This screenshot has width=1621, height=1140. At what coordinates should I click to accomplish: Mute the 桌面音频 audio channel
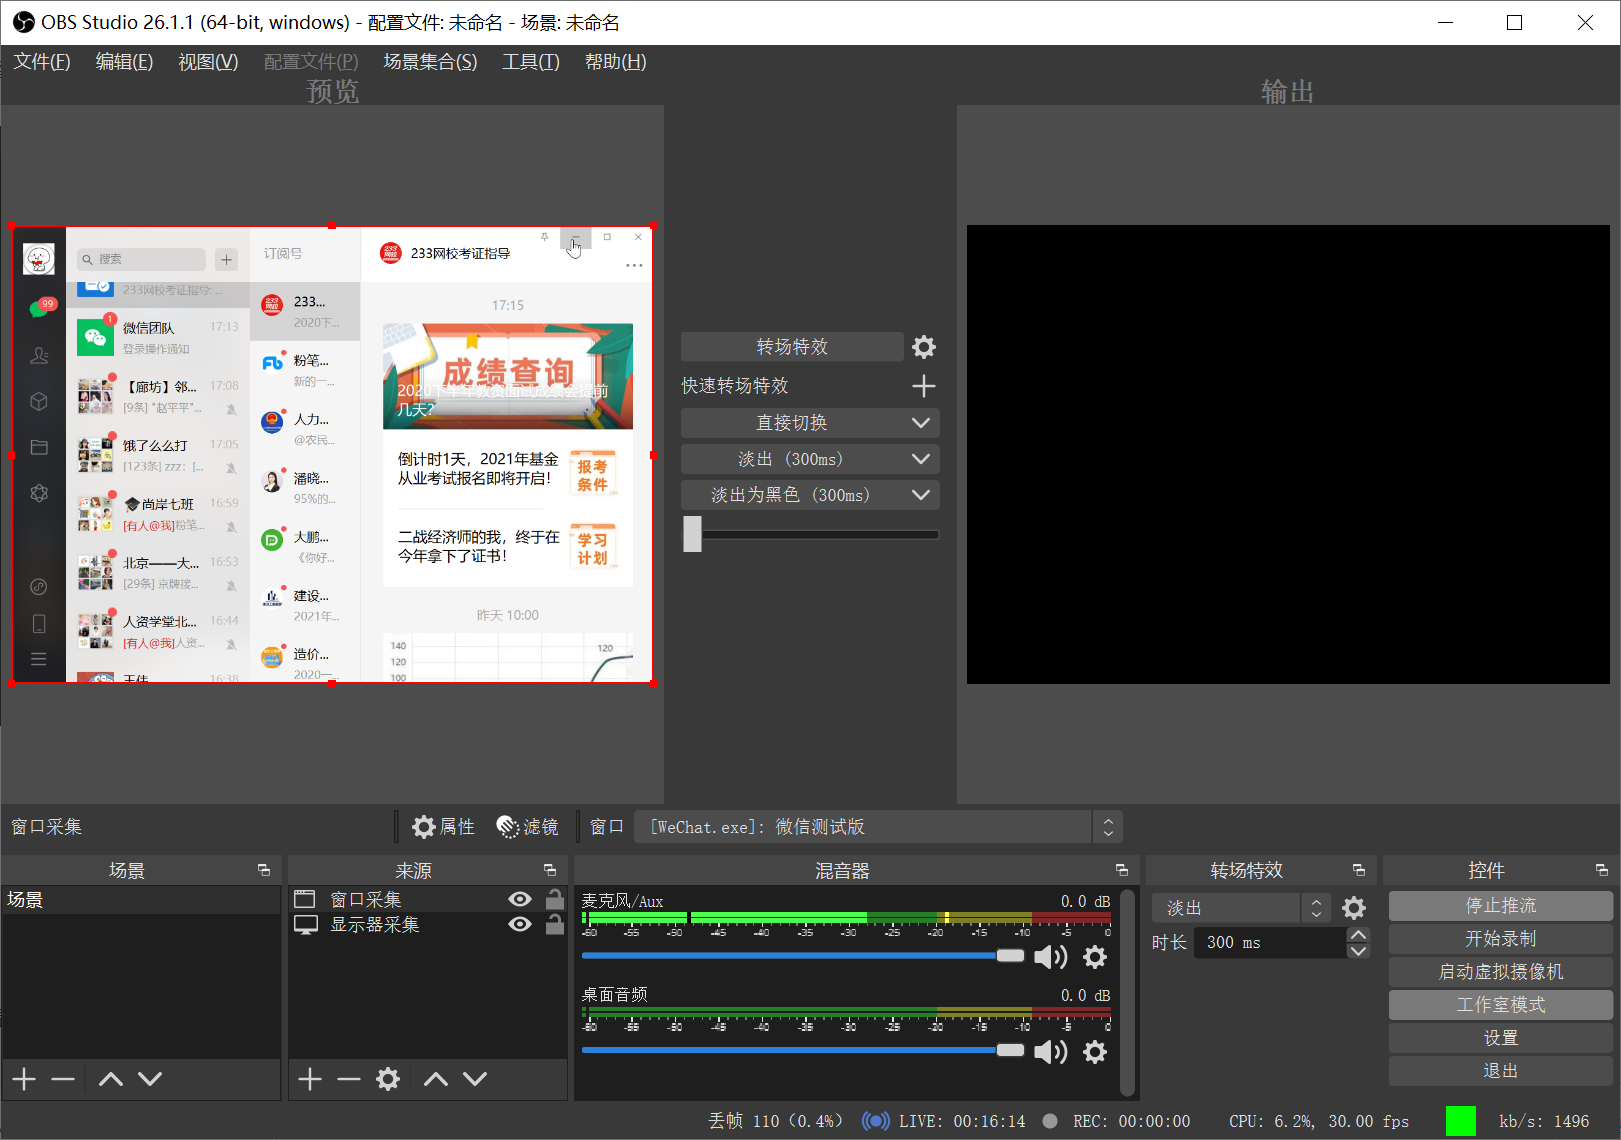[x=1050, y=1052]
